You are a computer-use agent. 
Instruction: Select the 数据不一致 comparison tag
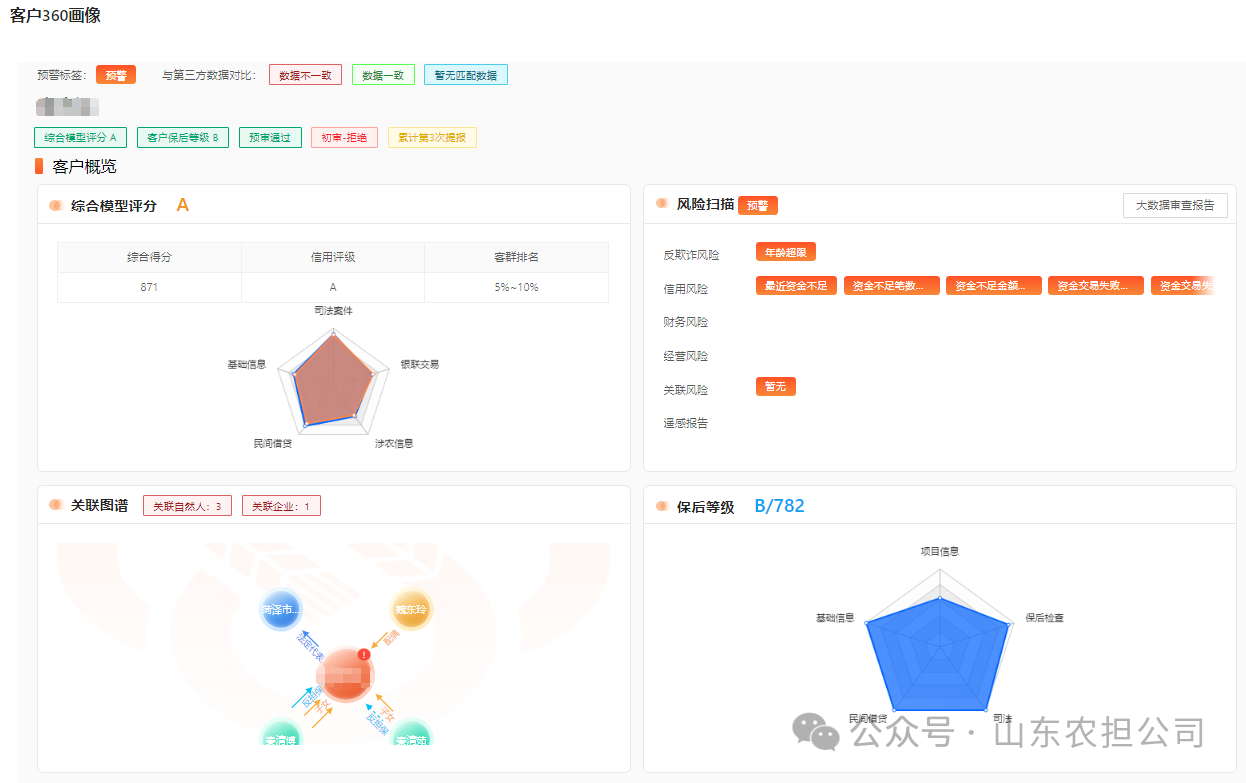tap(305, 75)
